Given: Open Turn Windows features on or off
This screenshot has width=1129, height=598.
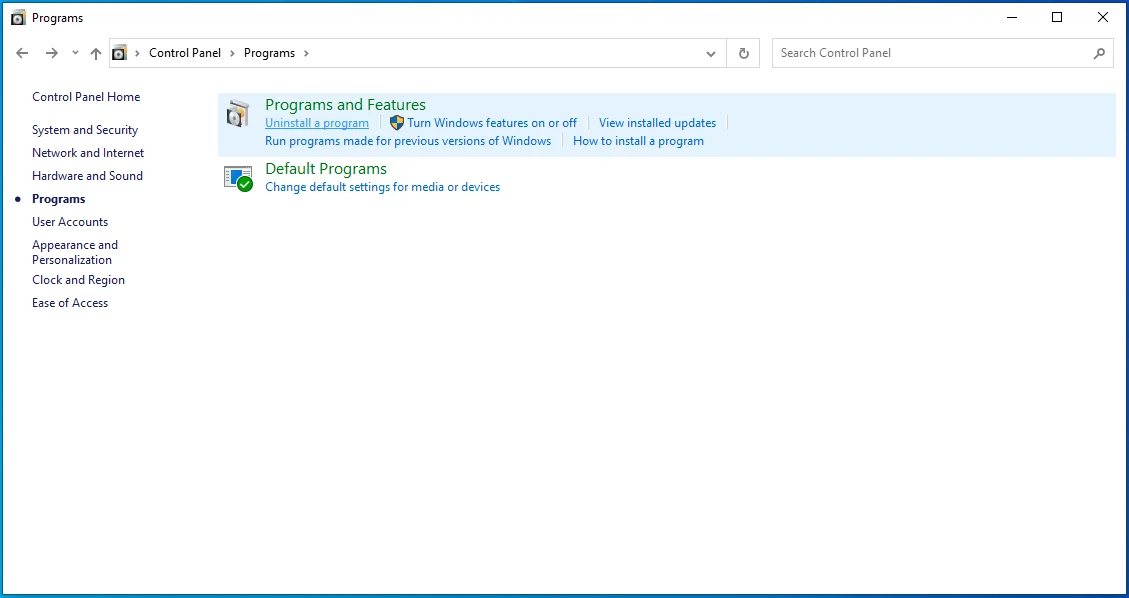Looking at the screenshot, I should [492, 123].
